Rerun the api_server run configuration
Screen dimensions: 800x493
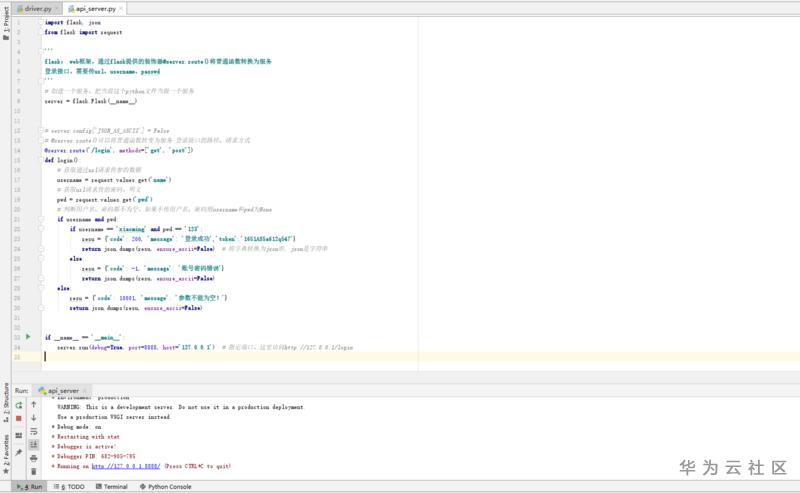(x=19, y=405)
